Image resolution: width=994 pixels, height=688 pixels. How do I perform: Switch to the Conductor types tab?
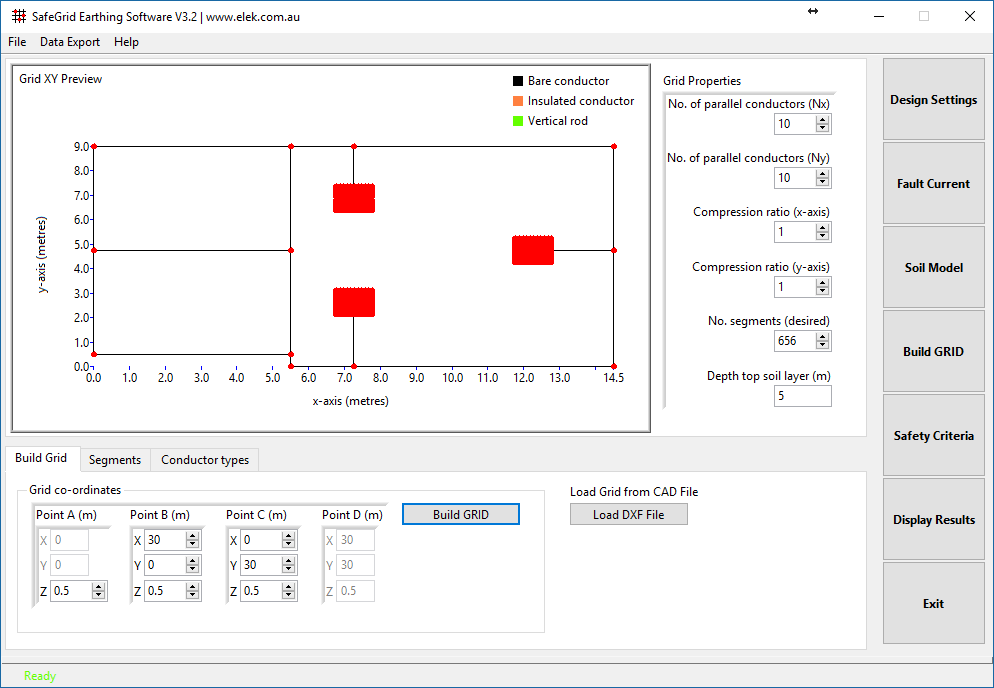tap(204, 460)
